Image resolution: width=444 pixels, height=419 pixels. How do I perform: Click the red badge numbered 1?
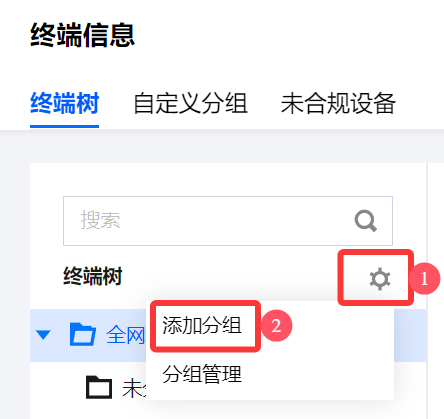tap(424, 279)
